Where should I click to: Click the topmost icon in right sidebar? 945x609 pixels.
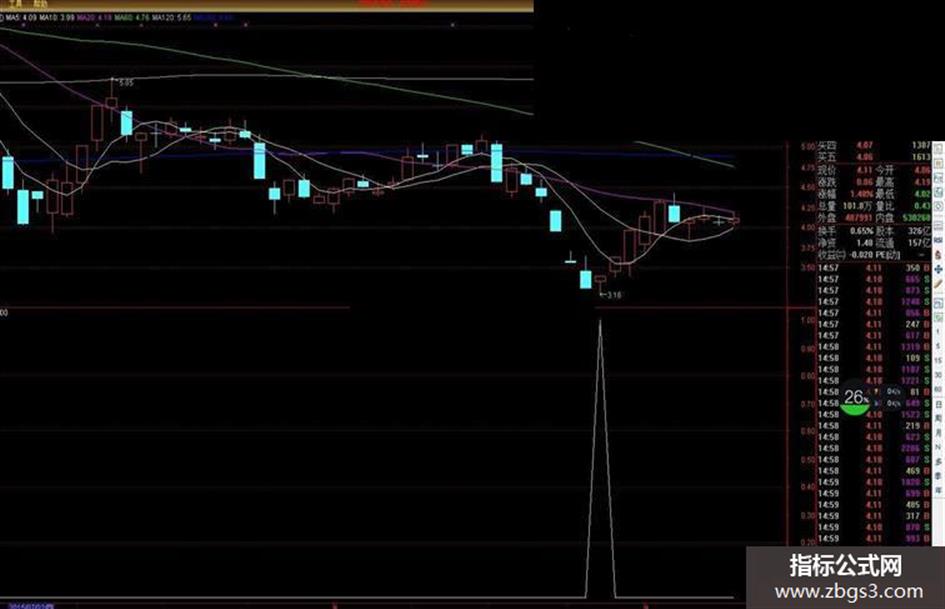pyautogui.click(x=938, y=148)
